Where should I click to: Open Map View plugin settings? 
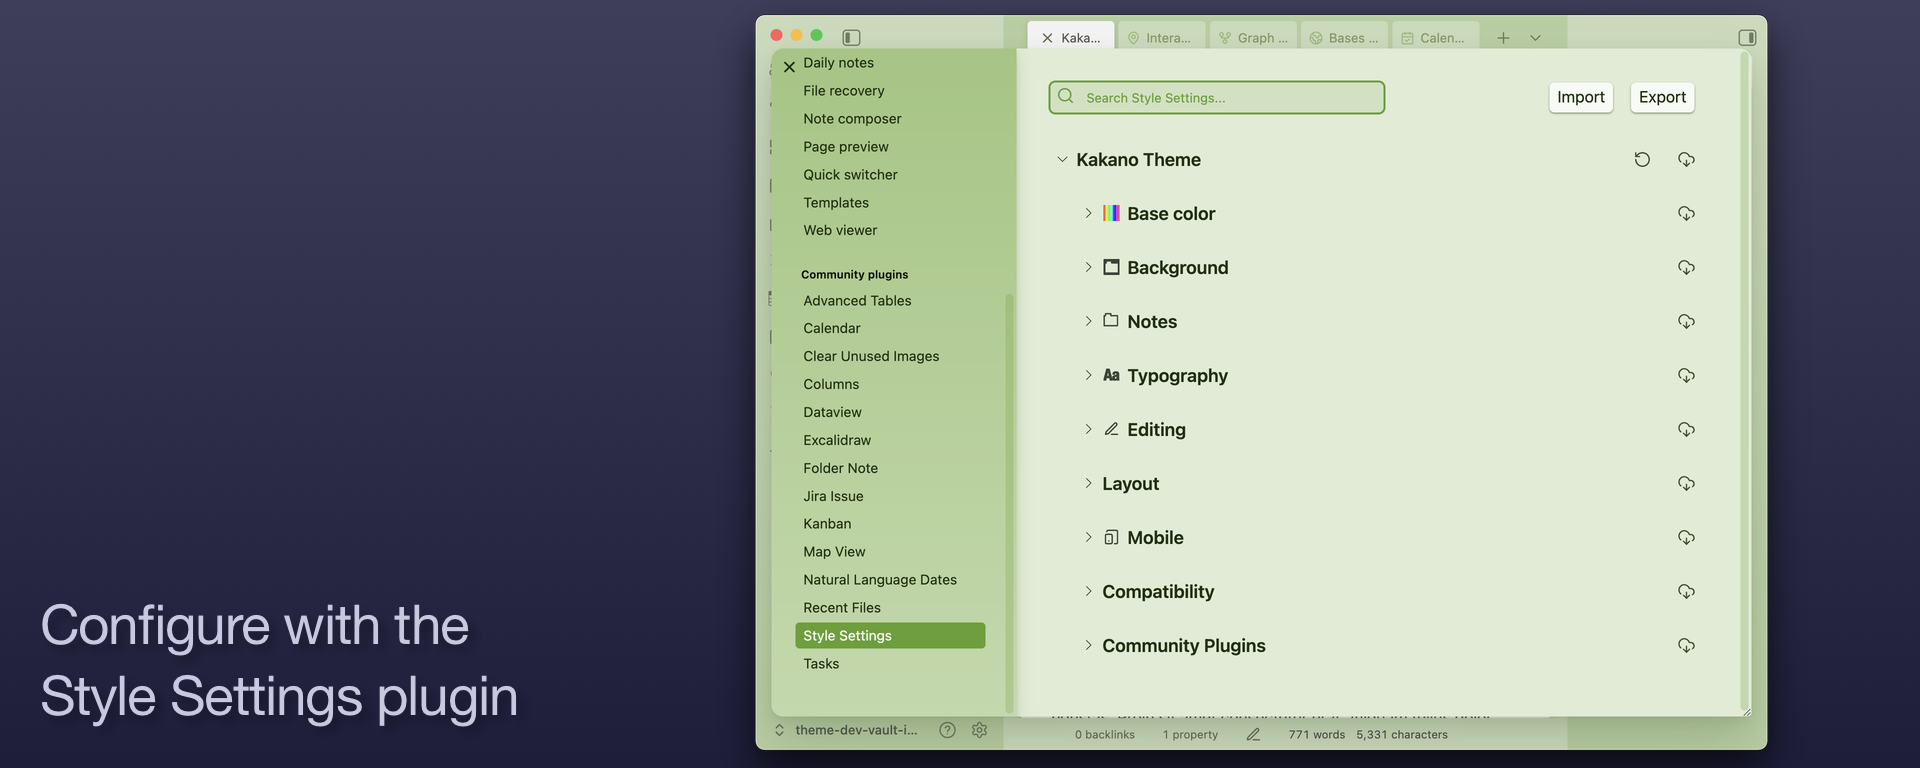pos(834,552)
